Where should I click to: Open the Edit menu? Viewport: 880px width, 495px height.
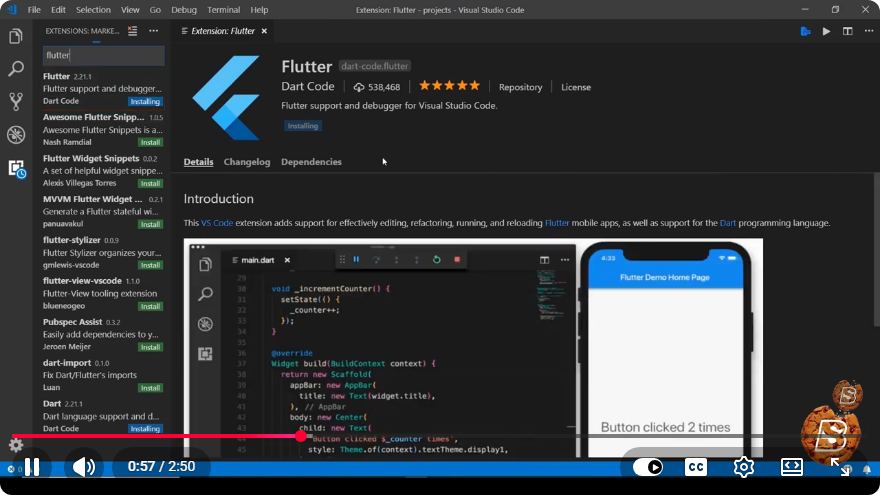tap(58, 10)
